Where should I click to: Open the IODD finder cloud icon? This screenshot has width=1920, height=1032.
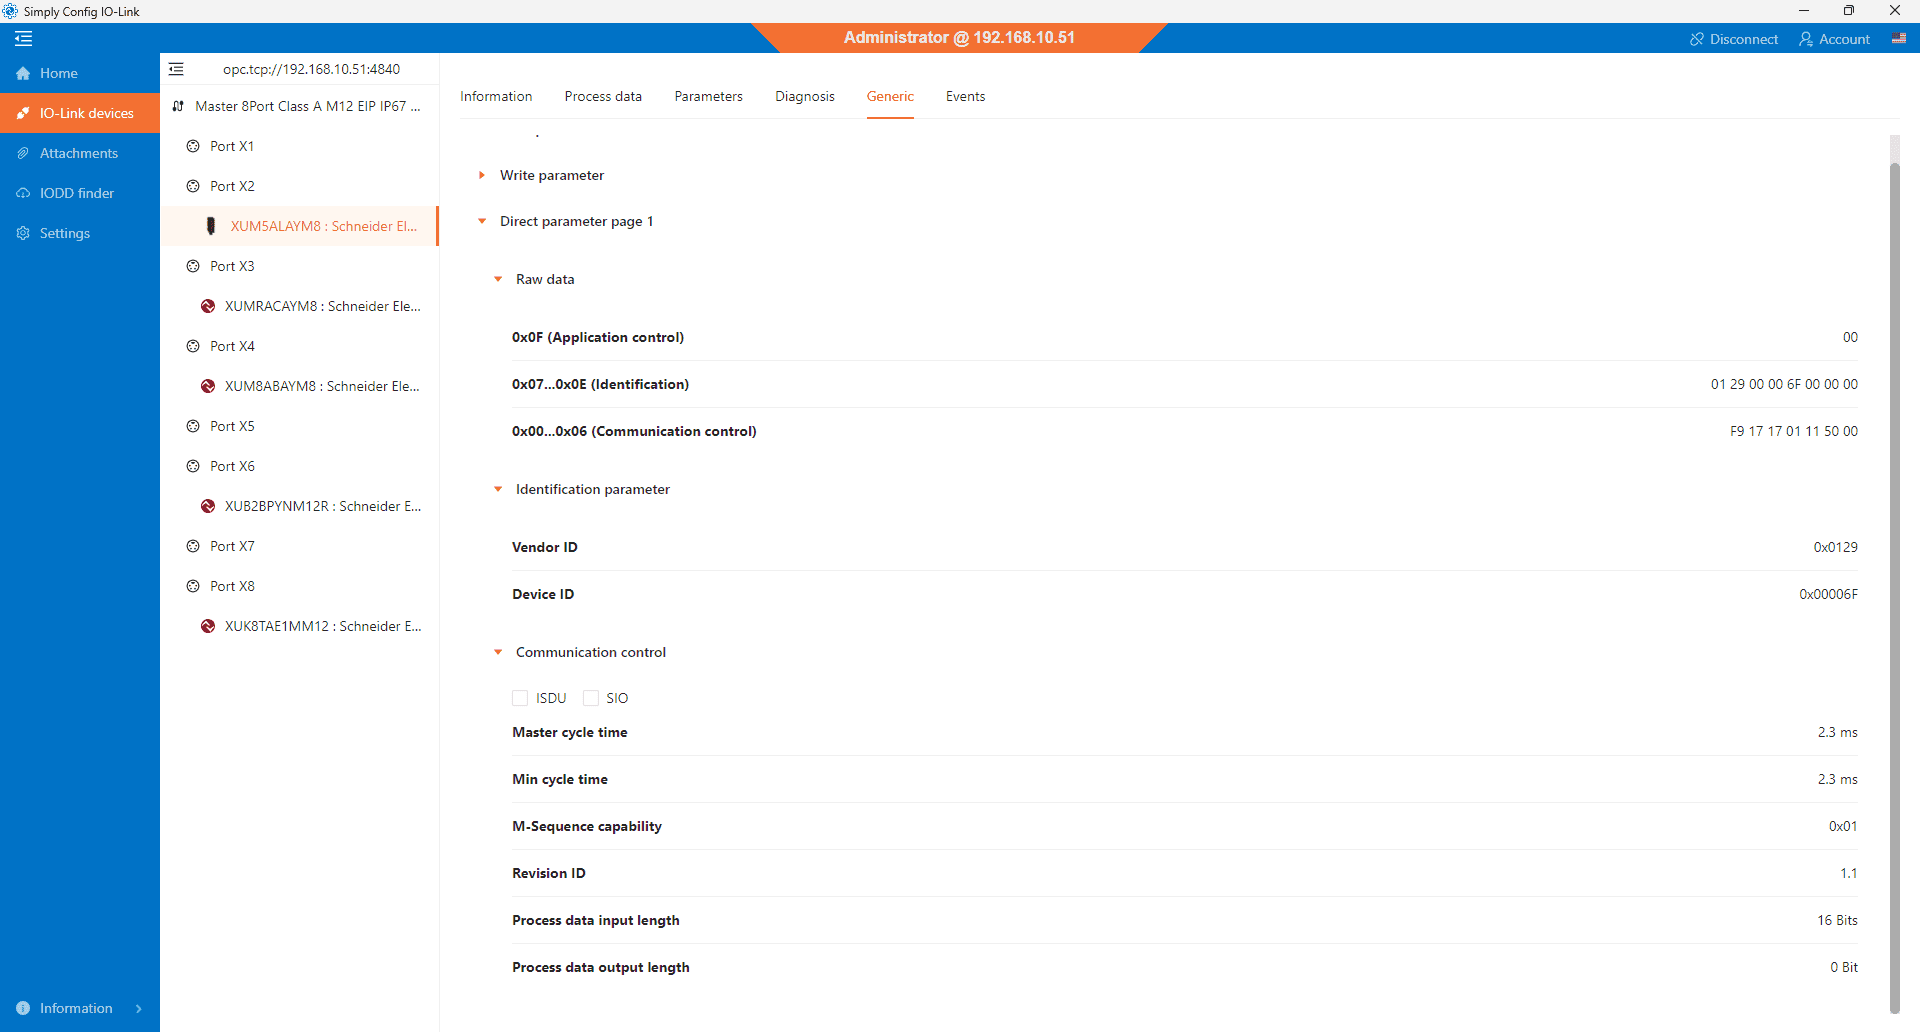23,193
